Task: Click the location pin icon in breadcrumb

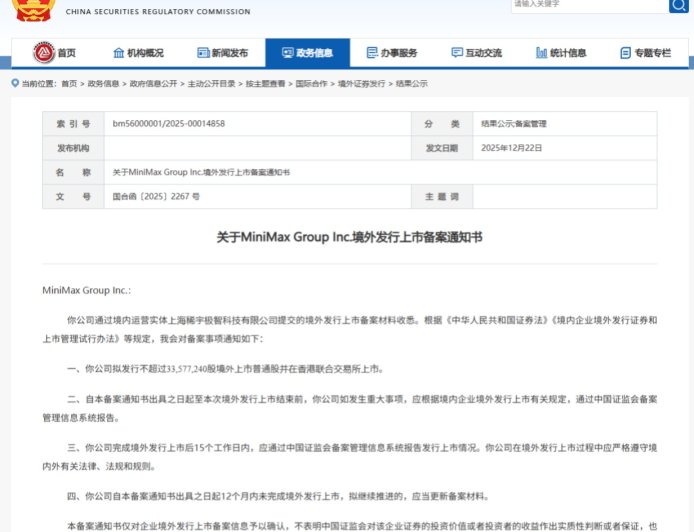Action: click(x=15, y=83)
